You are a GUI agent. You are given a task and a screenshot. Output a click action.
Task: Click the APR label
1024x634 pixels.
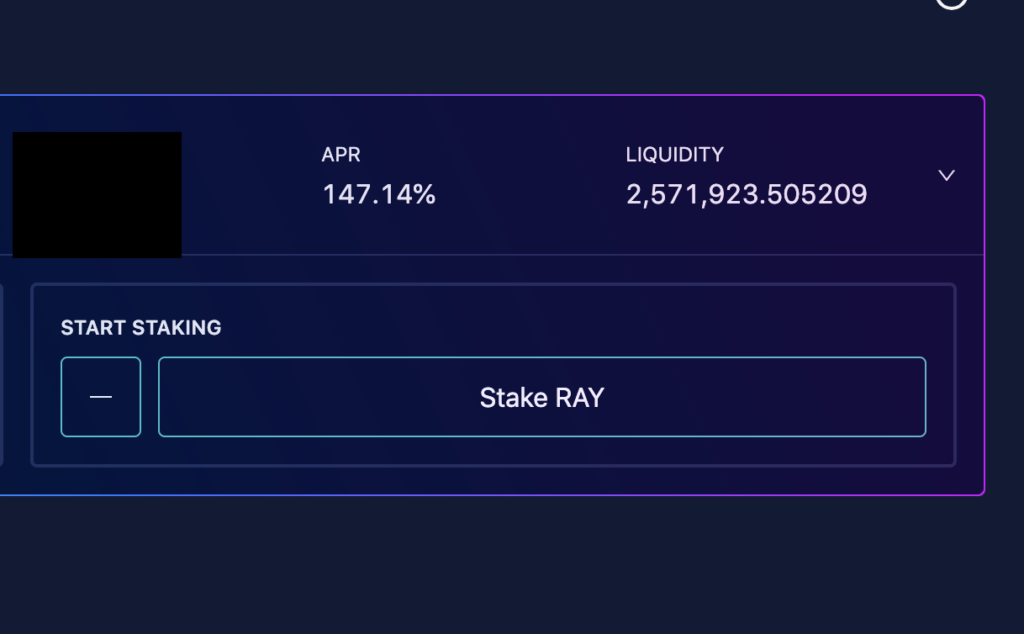[341, 155]
